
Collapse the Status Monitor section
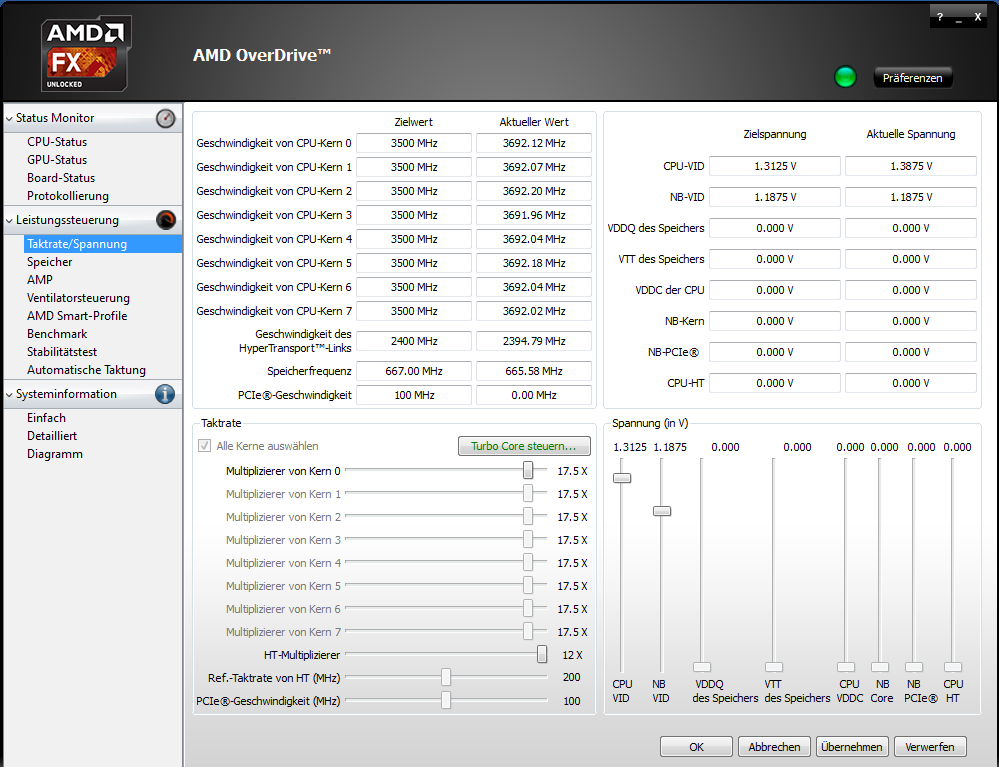10,118
